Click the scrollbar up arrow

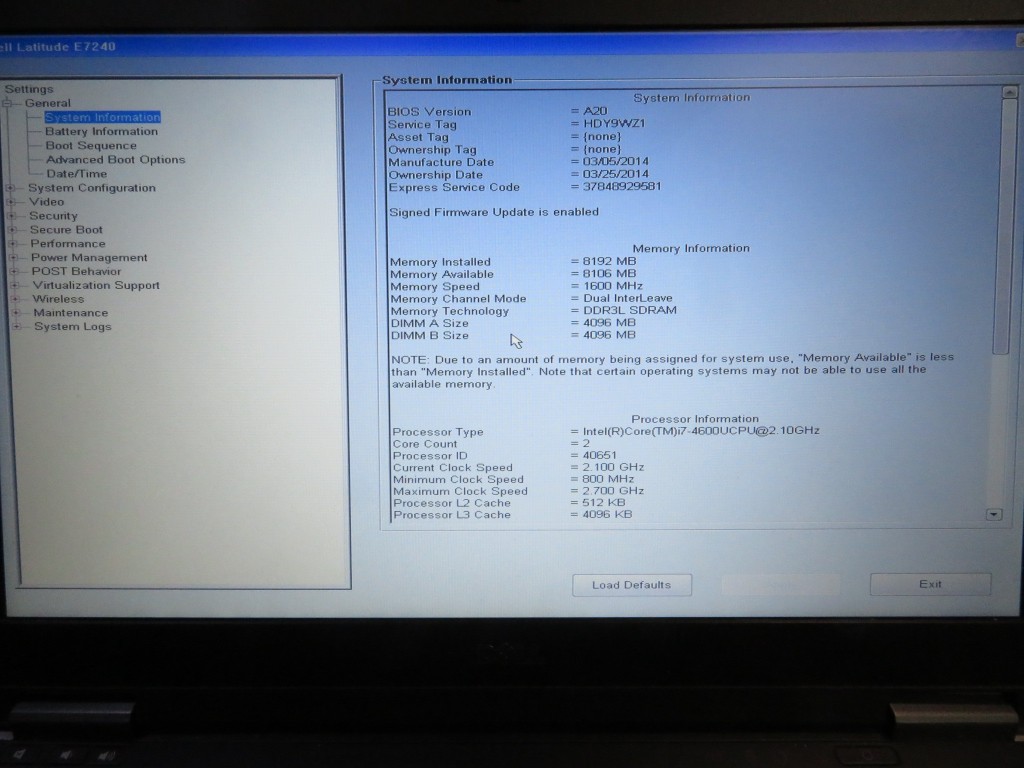coord(1009,92)
